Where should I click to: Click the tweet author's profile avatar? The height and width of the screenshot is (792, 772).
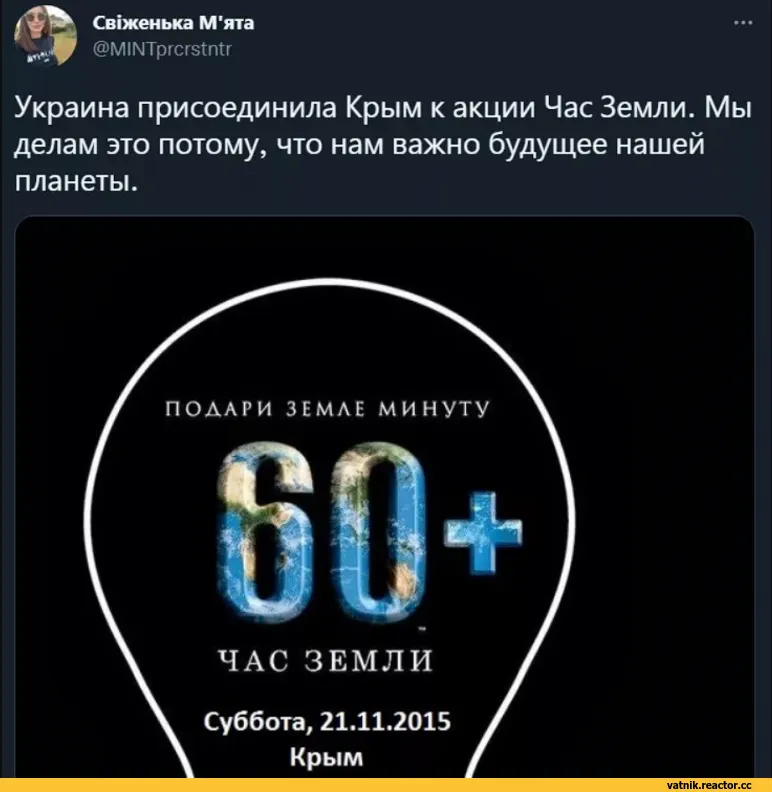tap(45, 36)
